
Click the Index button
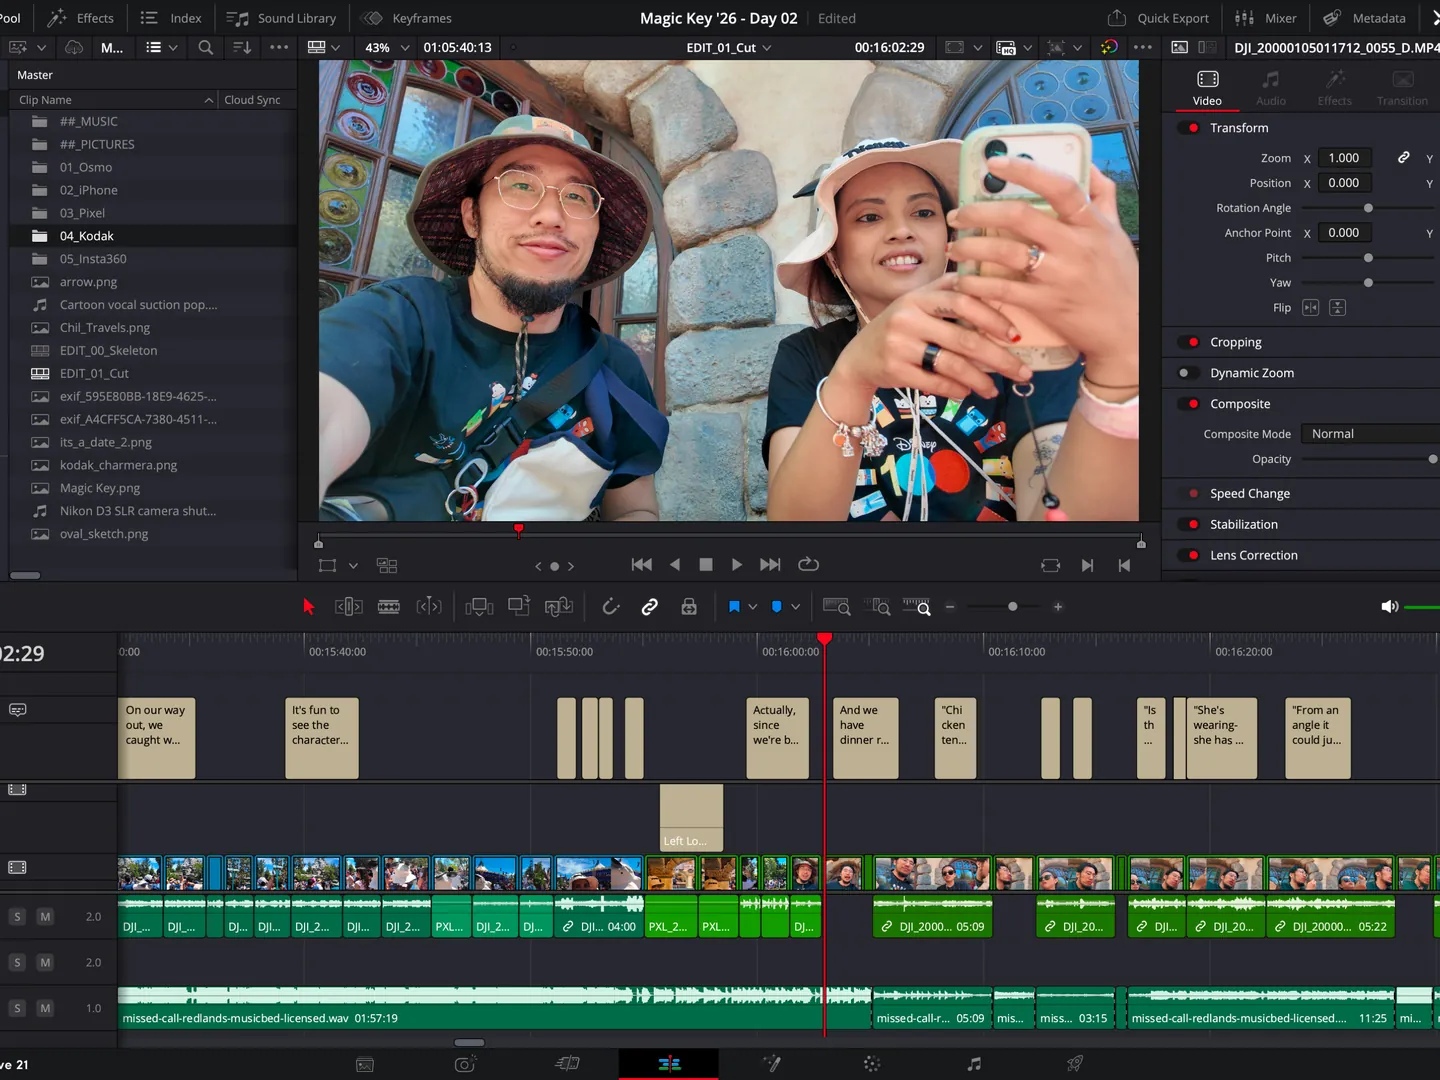171,18
